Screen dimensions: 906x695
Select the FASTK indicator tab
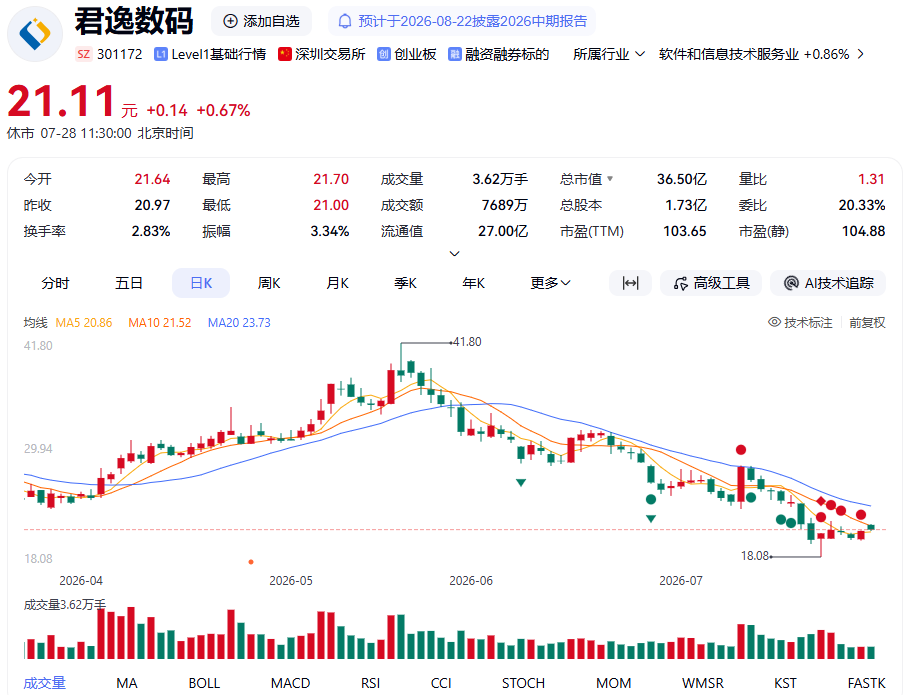866,683
